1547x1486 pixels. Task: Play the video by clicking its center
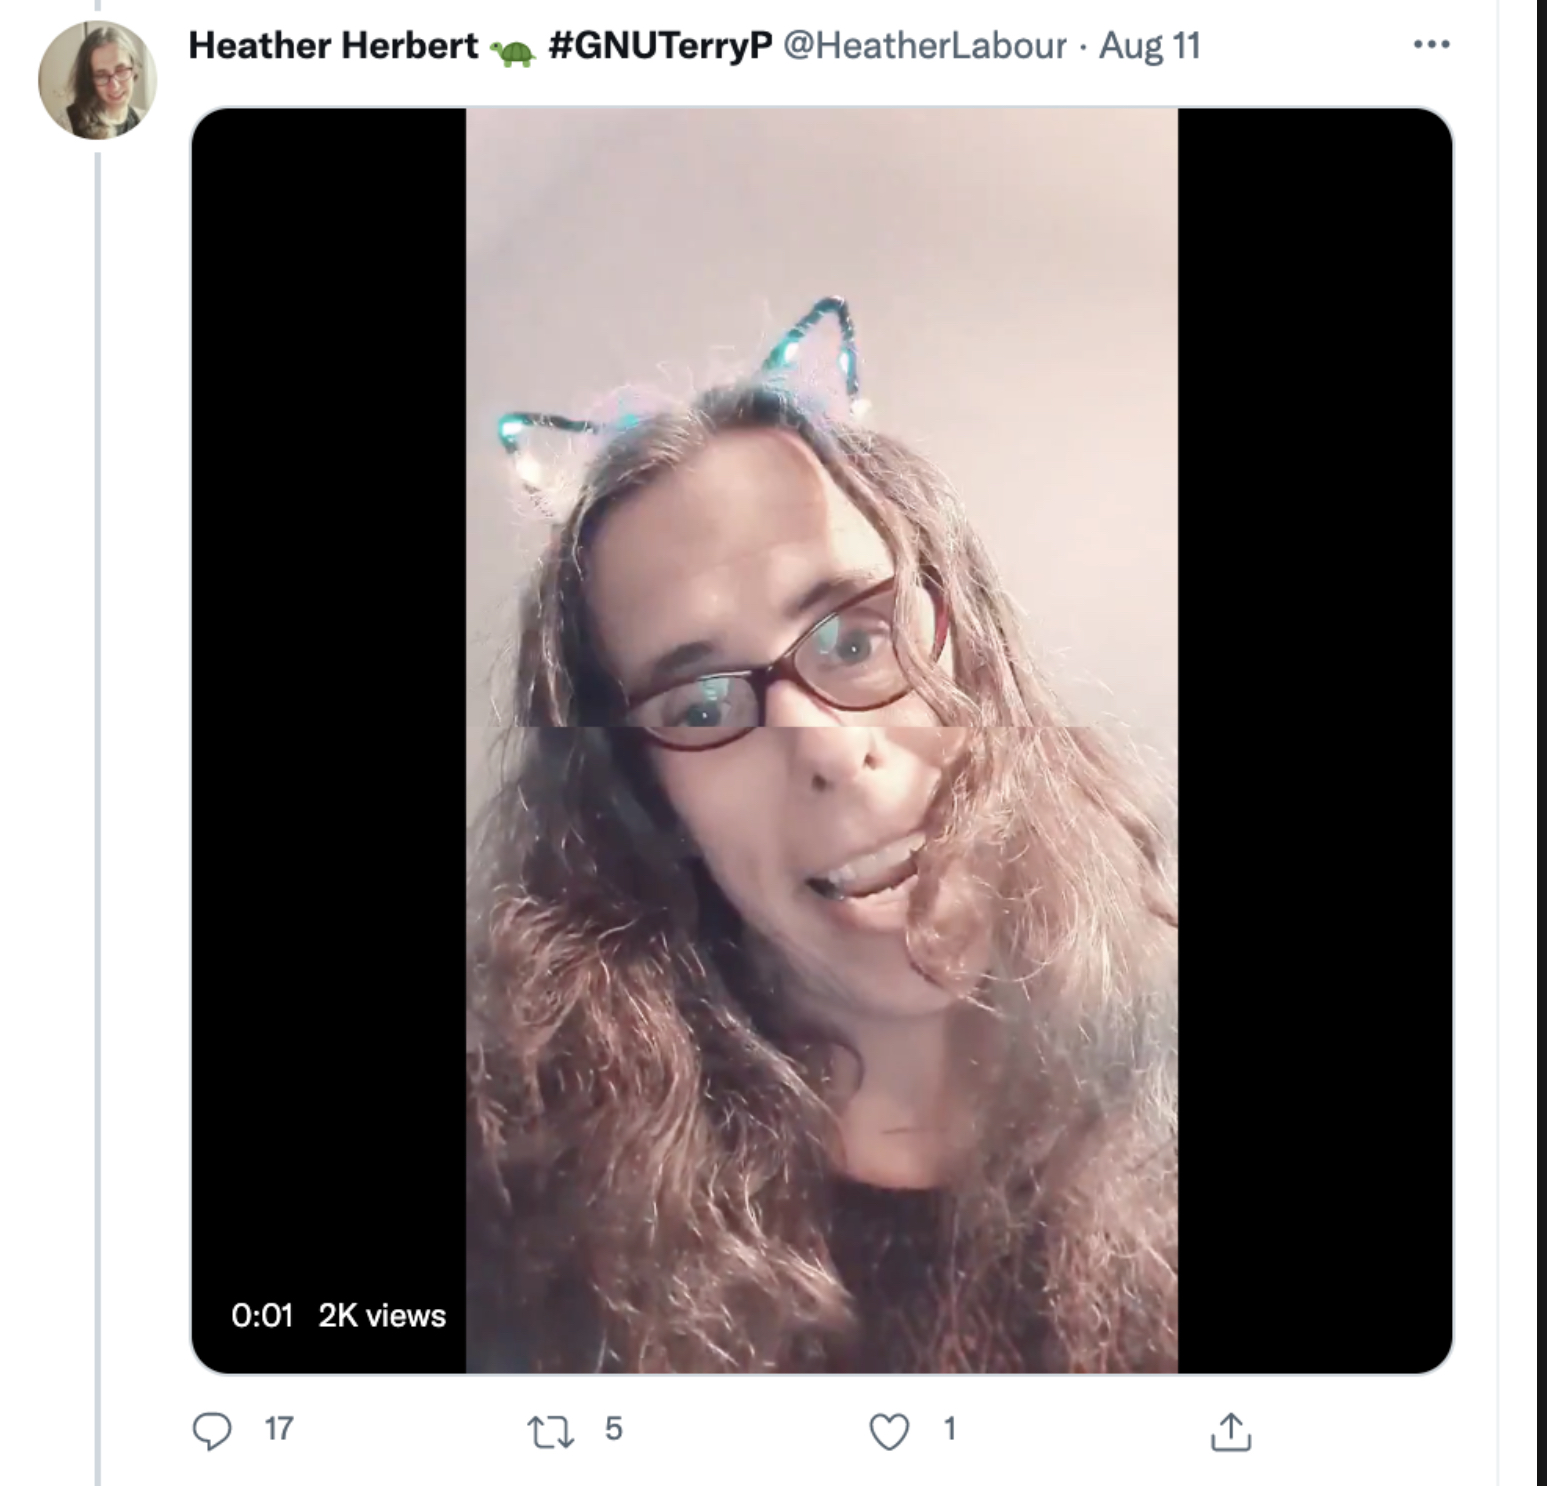(x=821, y=740)
